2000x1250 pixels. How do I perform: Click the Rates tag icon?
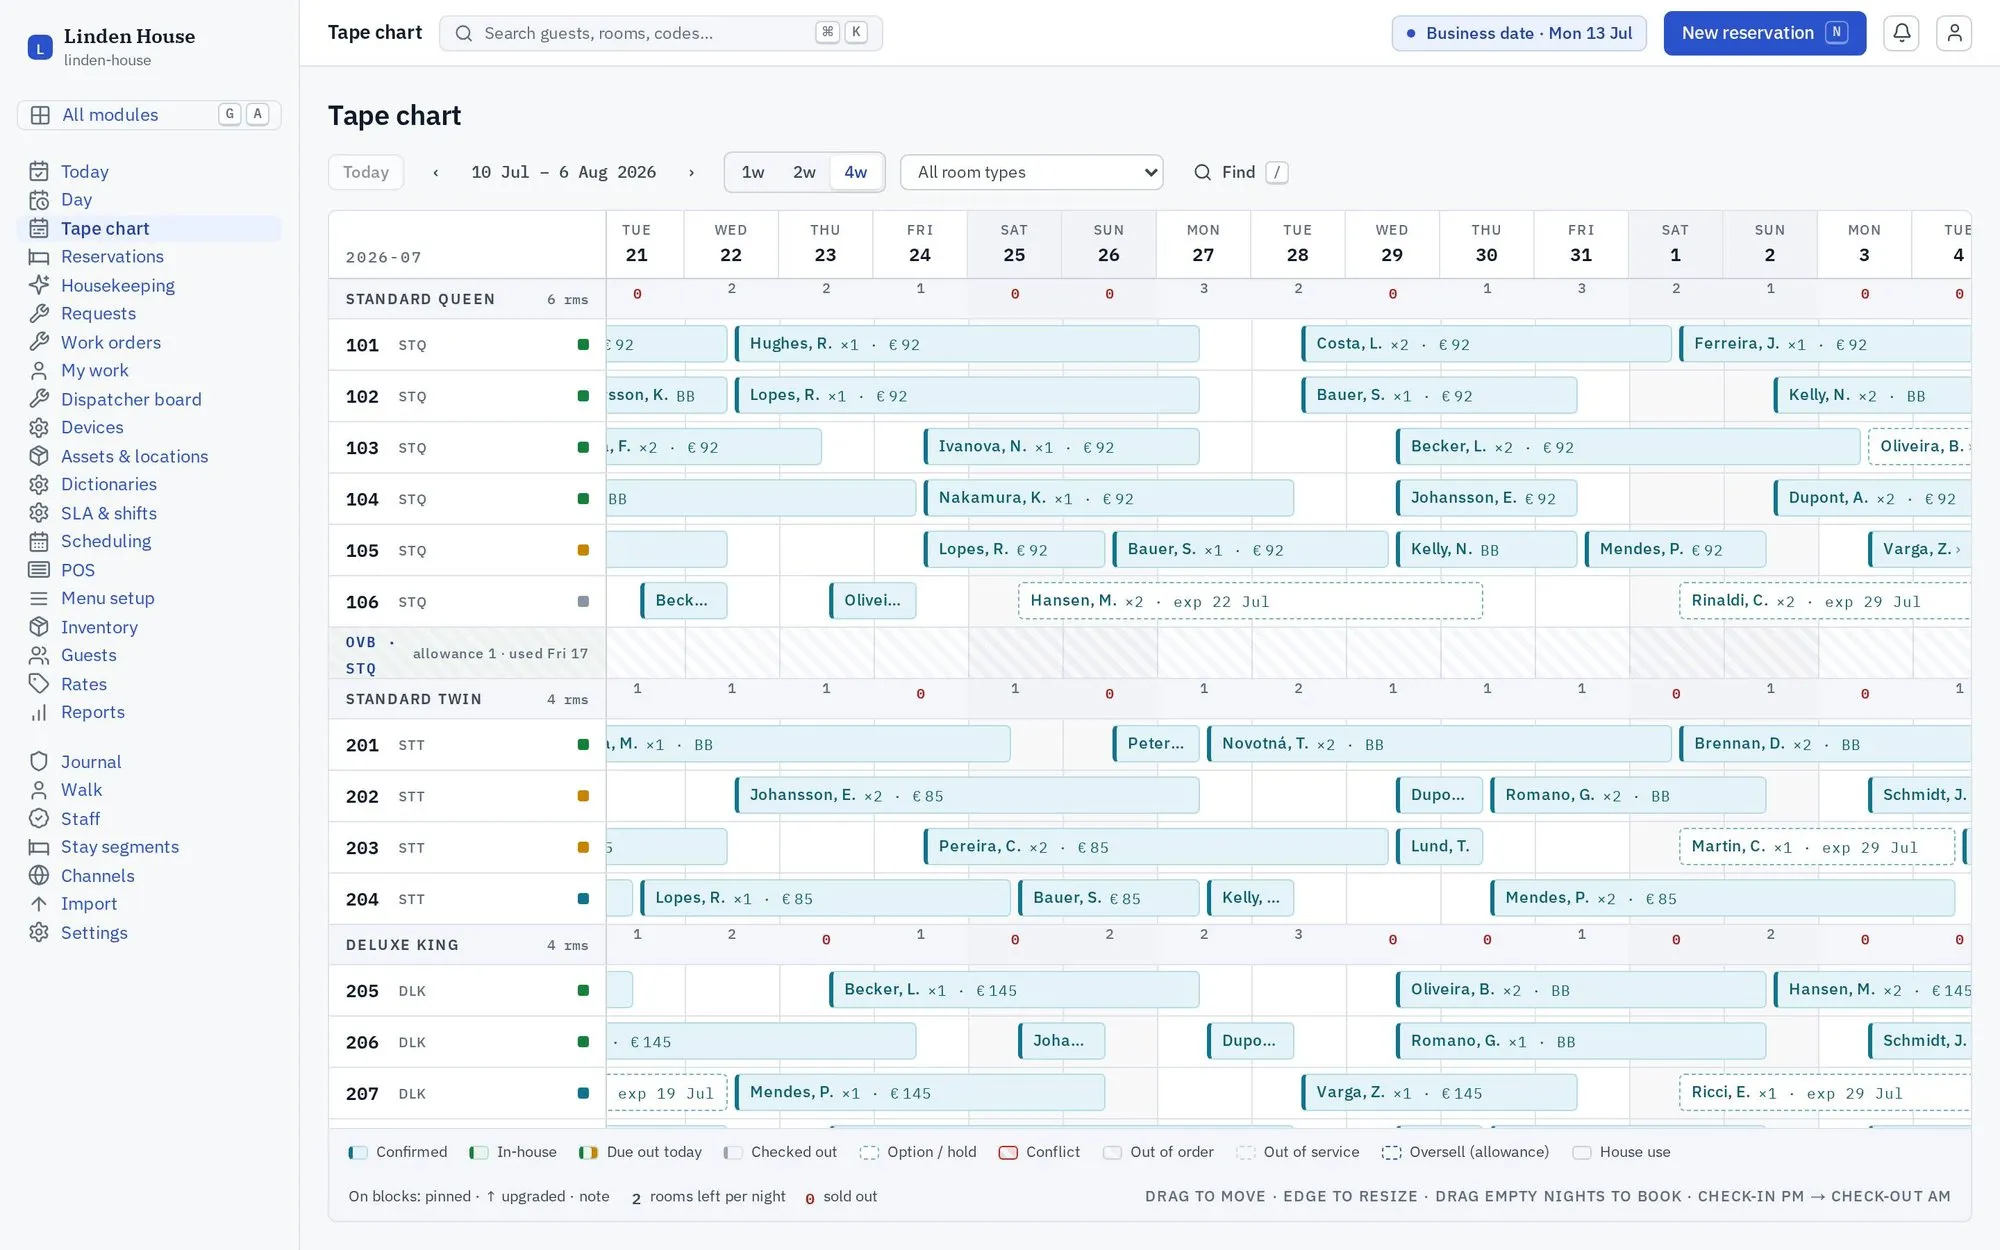(39, 684)
